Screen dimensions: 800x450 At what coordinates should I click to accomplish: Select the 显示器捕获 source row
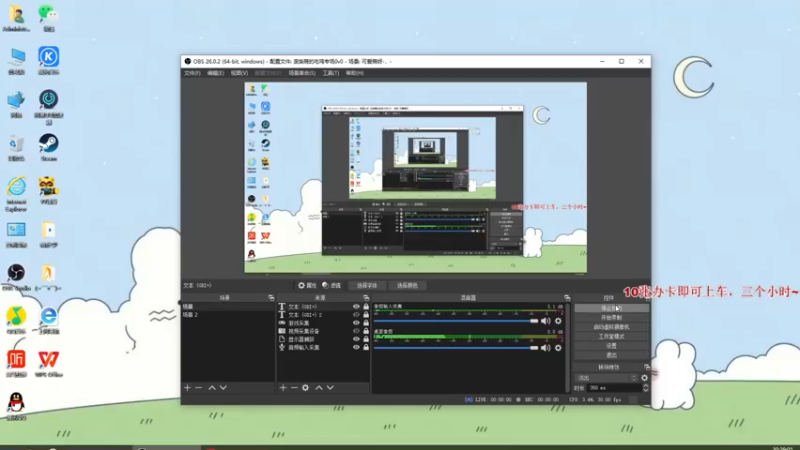(323, 339)
